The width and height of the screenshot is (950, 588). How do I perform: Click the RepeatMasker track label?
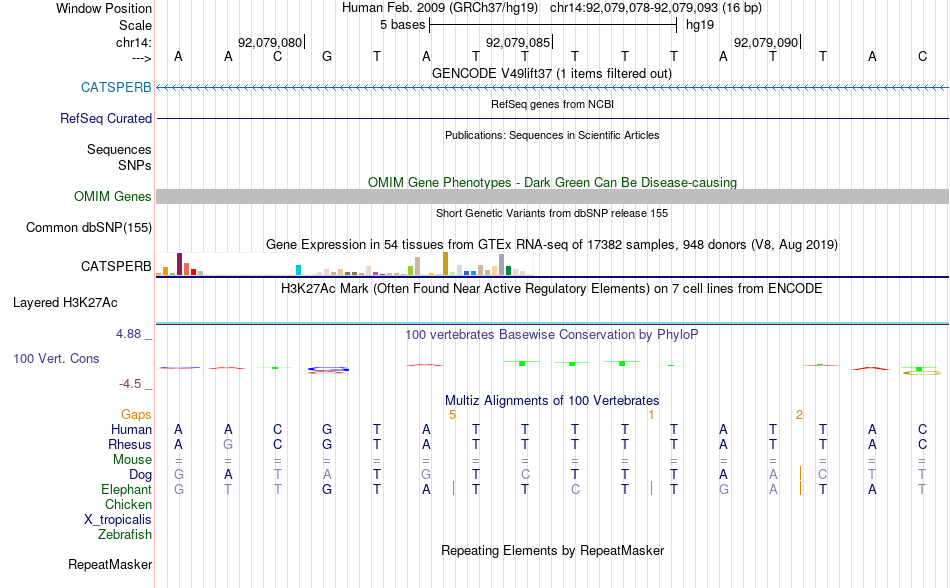click(110, 565)
